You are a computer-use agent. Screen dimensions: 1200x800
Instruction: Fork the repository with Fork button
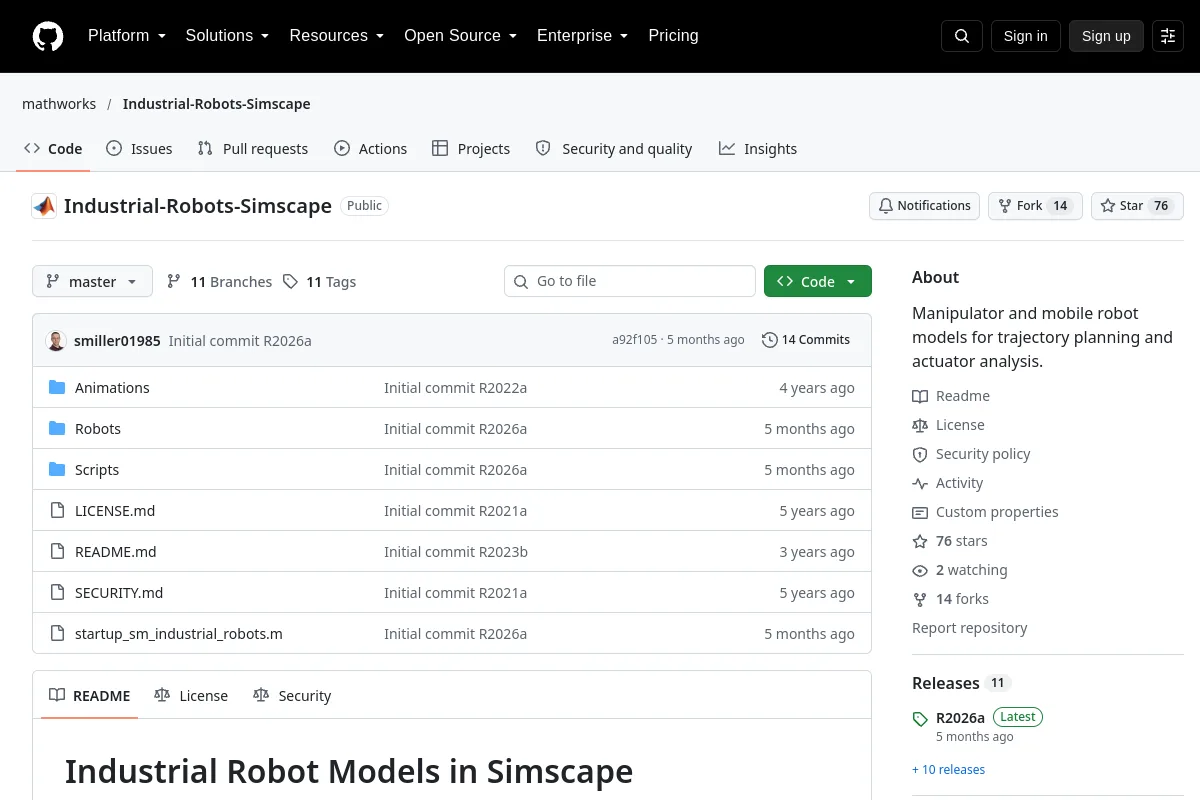1035,206
